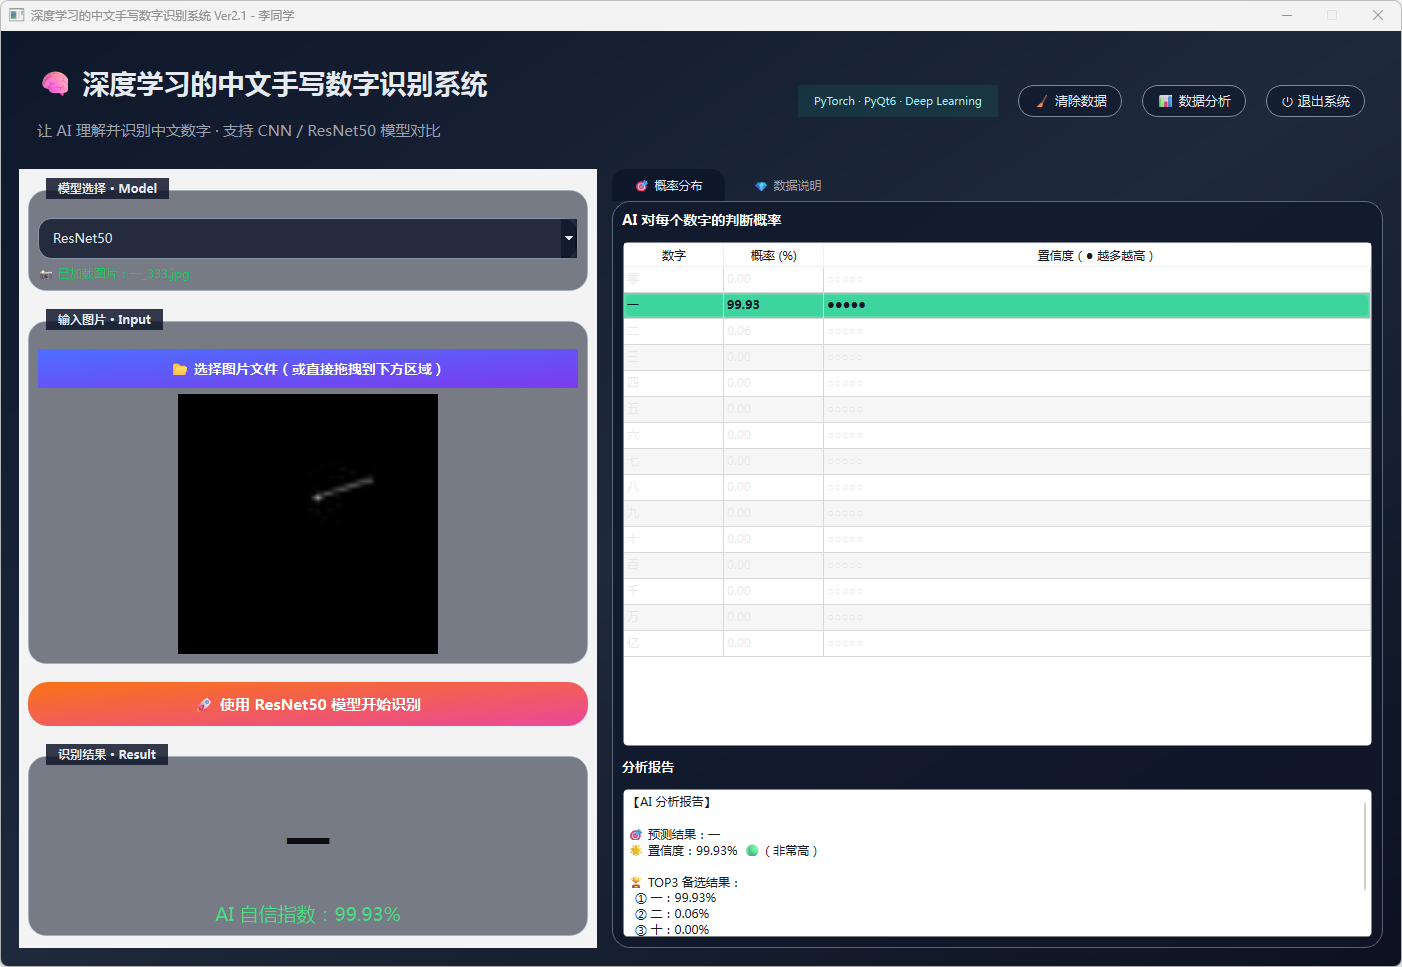Click the diamond icon on 数据说明 tab

761,186
